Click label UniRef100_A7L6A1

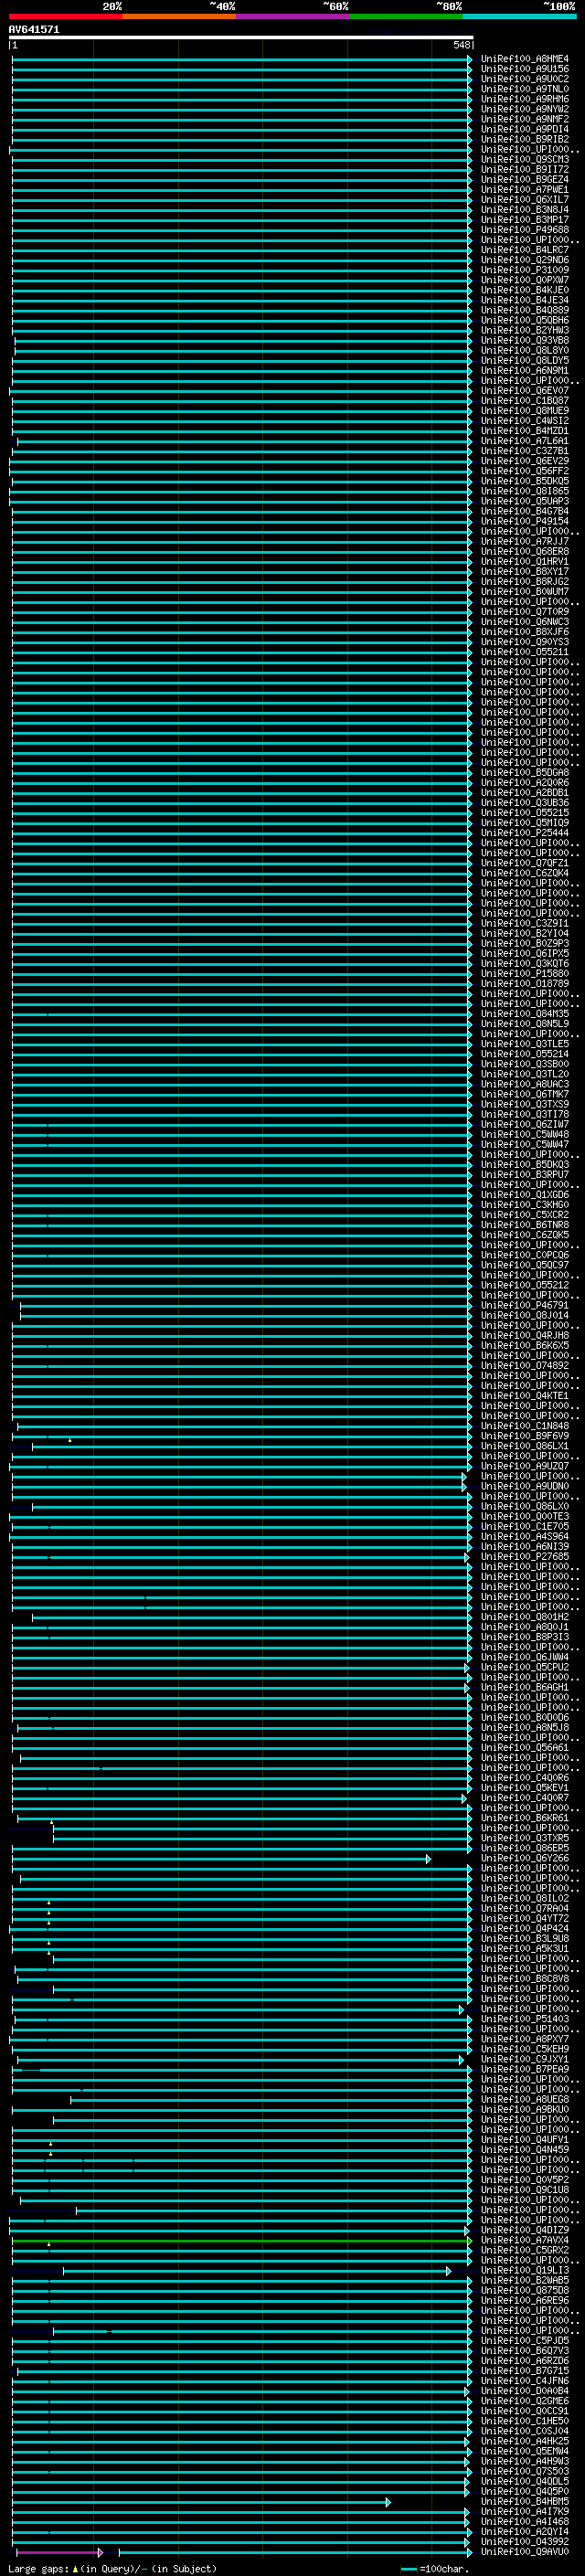pos(524,441)
